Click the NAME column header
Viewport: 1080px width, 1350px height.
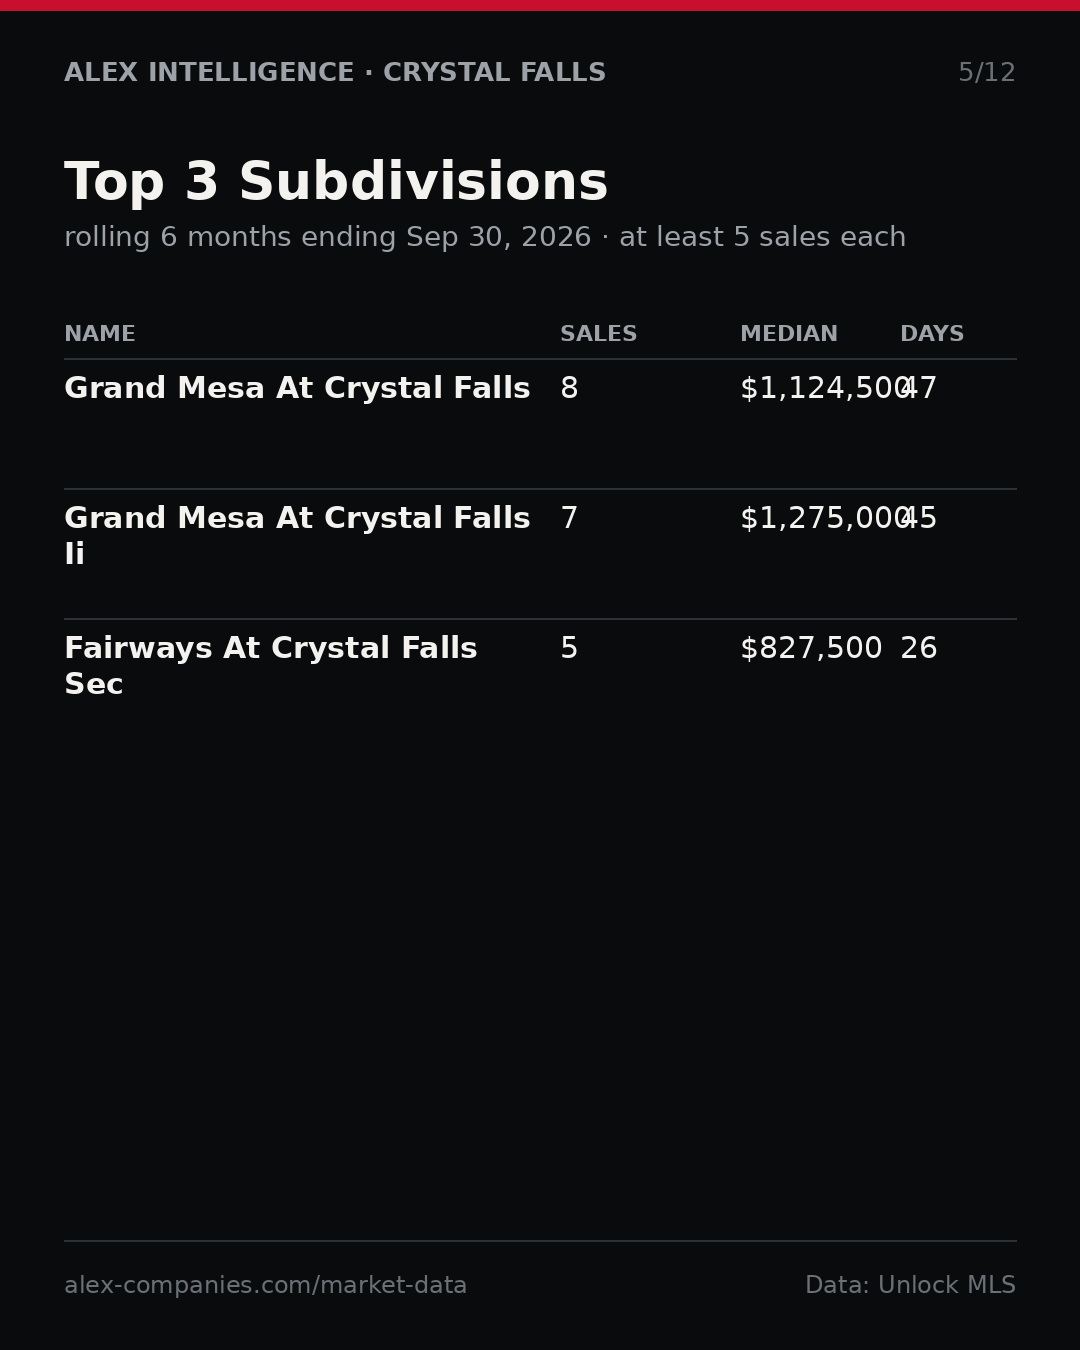[x=100, y=335]
